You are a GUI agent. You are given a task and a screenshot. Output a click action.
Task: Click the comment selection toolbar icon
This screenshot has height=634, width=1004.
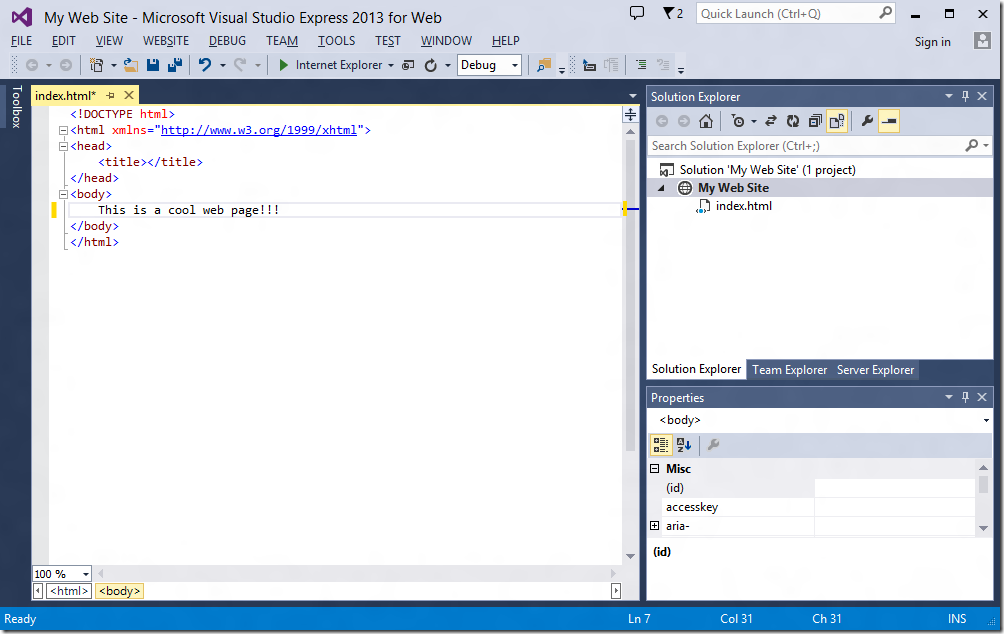tap(641, 65)
